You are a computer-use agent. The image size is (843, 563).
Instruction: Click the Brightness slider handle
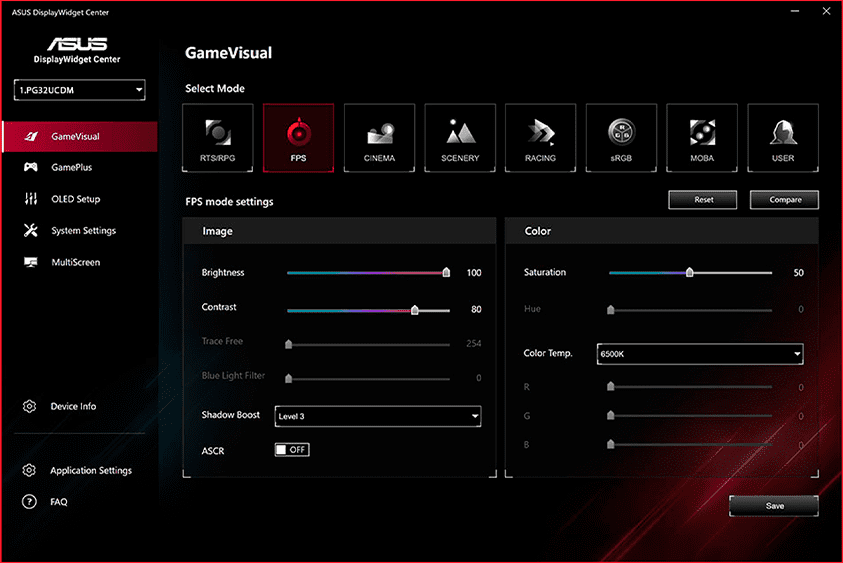point(446,273)
